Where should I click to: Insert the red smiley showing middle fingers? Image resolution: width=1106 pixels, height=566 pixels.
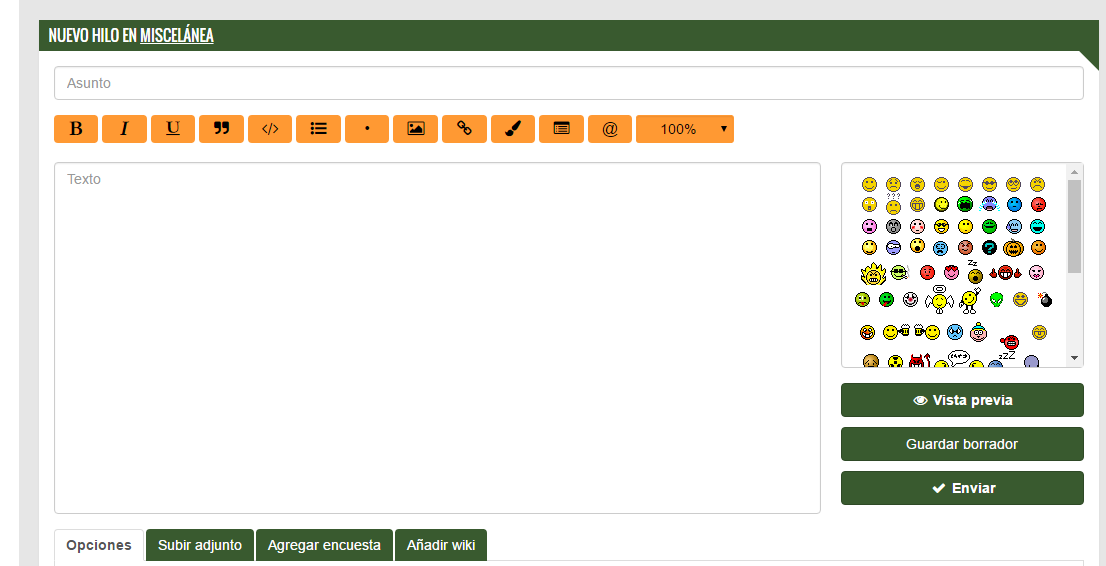(x=1005, y=272)
